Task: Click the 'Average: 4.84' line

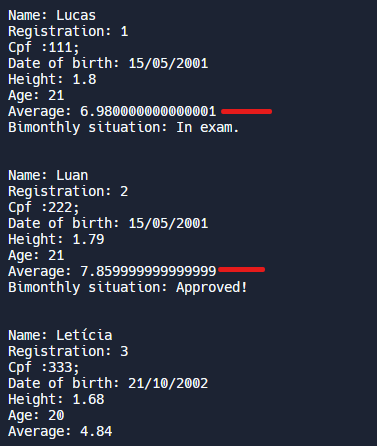Action: point(60,431)
